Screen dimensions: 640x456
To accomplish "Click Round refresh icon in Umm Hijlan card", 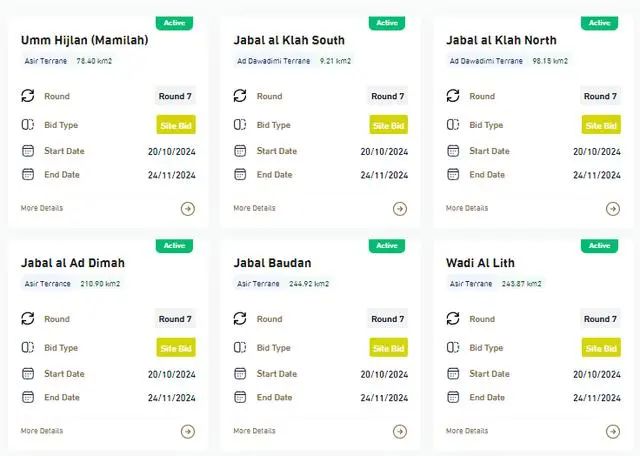I will click(28, 96).
